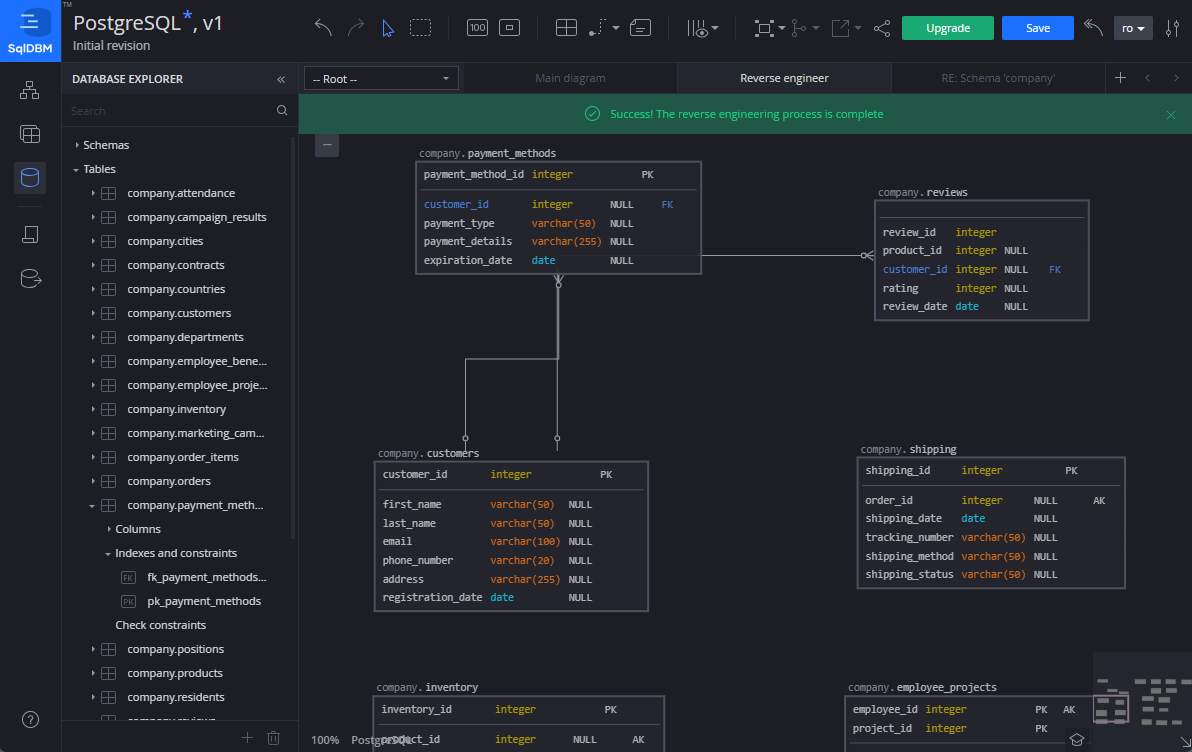This screenshot has width=1192, height=752.
Task: Open the diagram hierarchy sidebar icon
Action: tap(30, 90)
